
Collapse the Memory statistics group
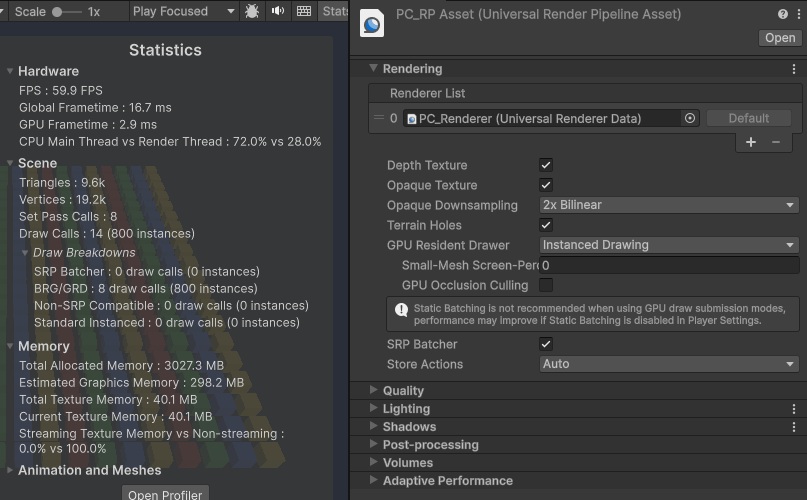[10, 346]
